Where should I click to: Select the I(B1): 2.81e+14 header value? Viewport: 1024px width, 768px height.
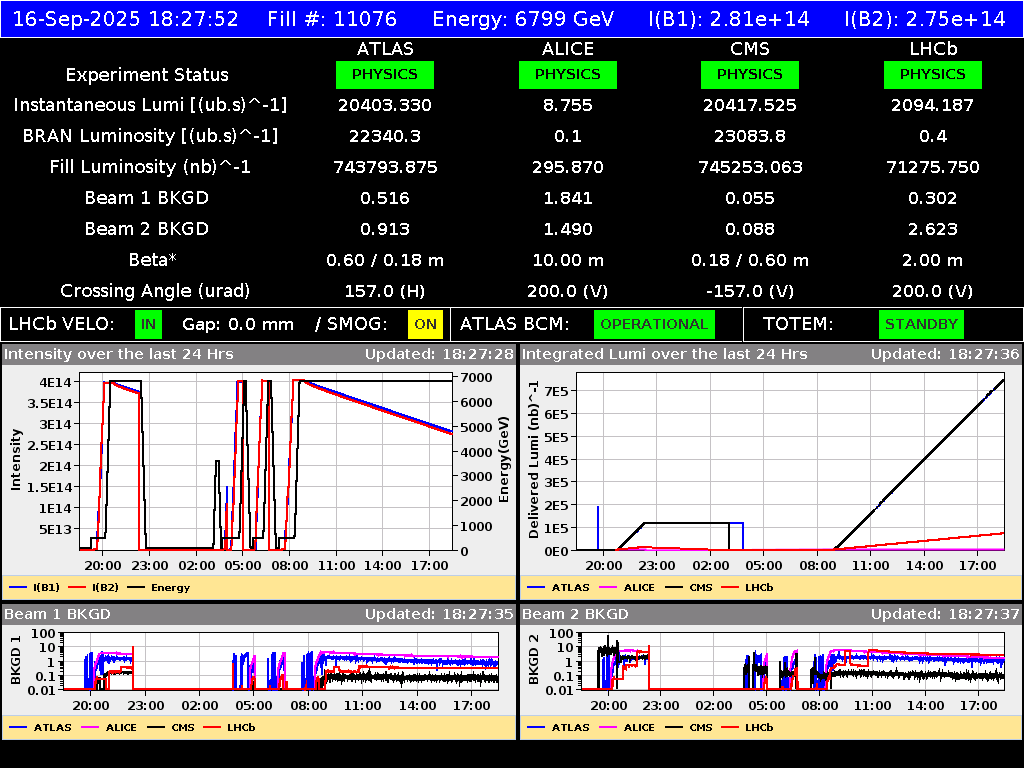pyautogui.click(x=729, y=19)
